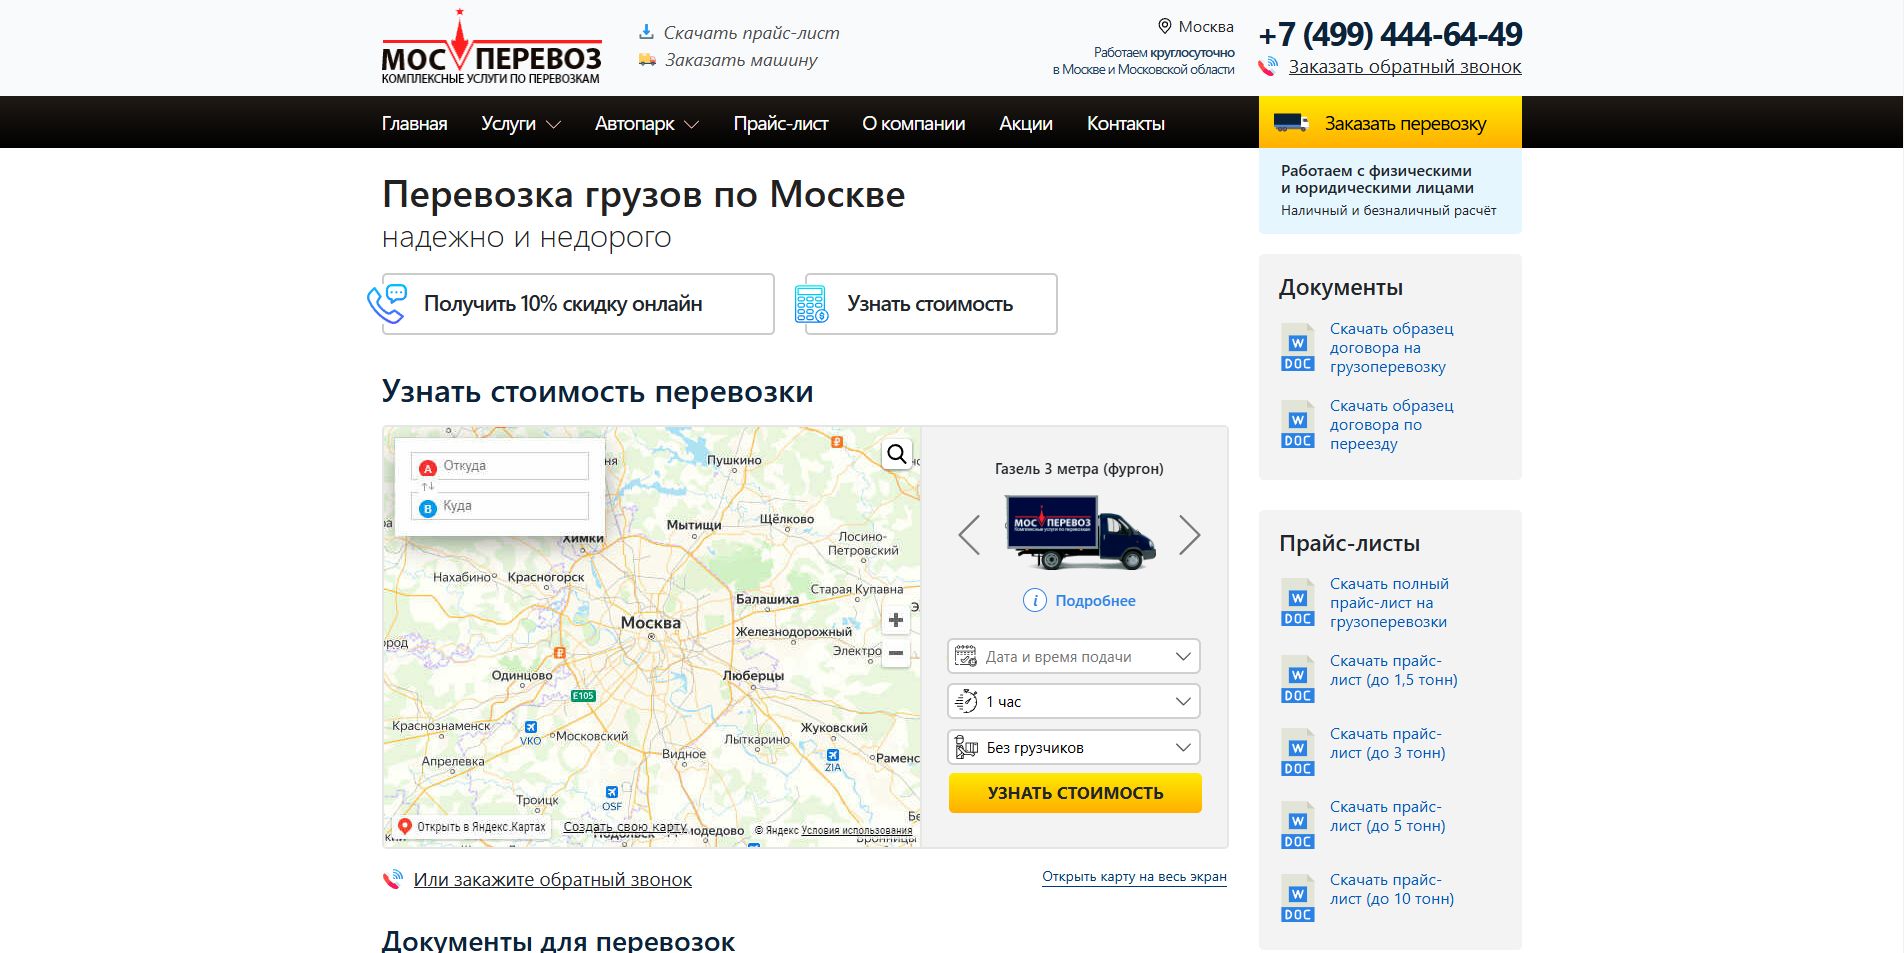Viewport: 1904px width, 953px height.
Task: Click the phone number +7 (499) 444-64-49
Action: (x=1390, y=35)
